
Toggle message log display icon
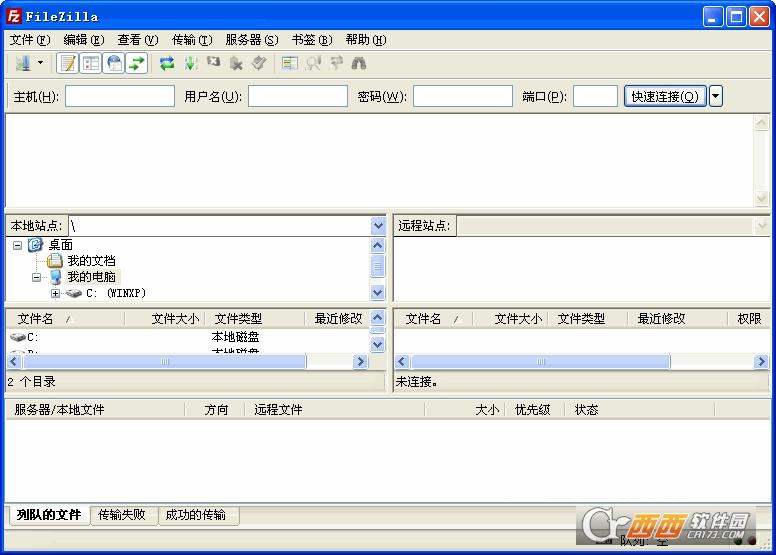[68, 63]
